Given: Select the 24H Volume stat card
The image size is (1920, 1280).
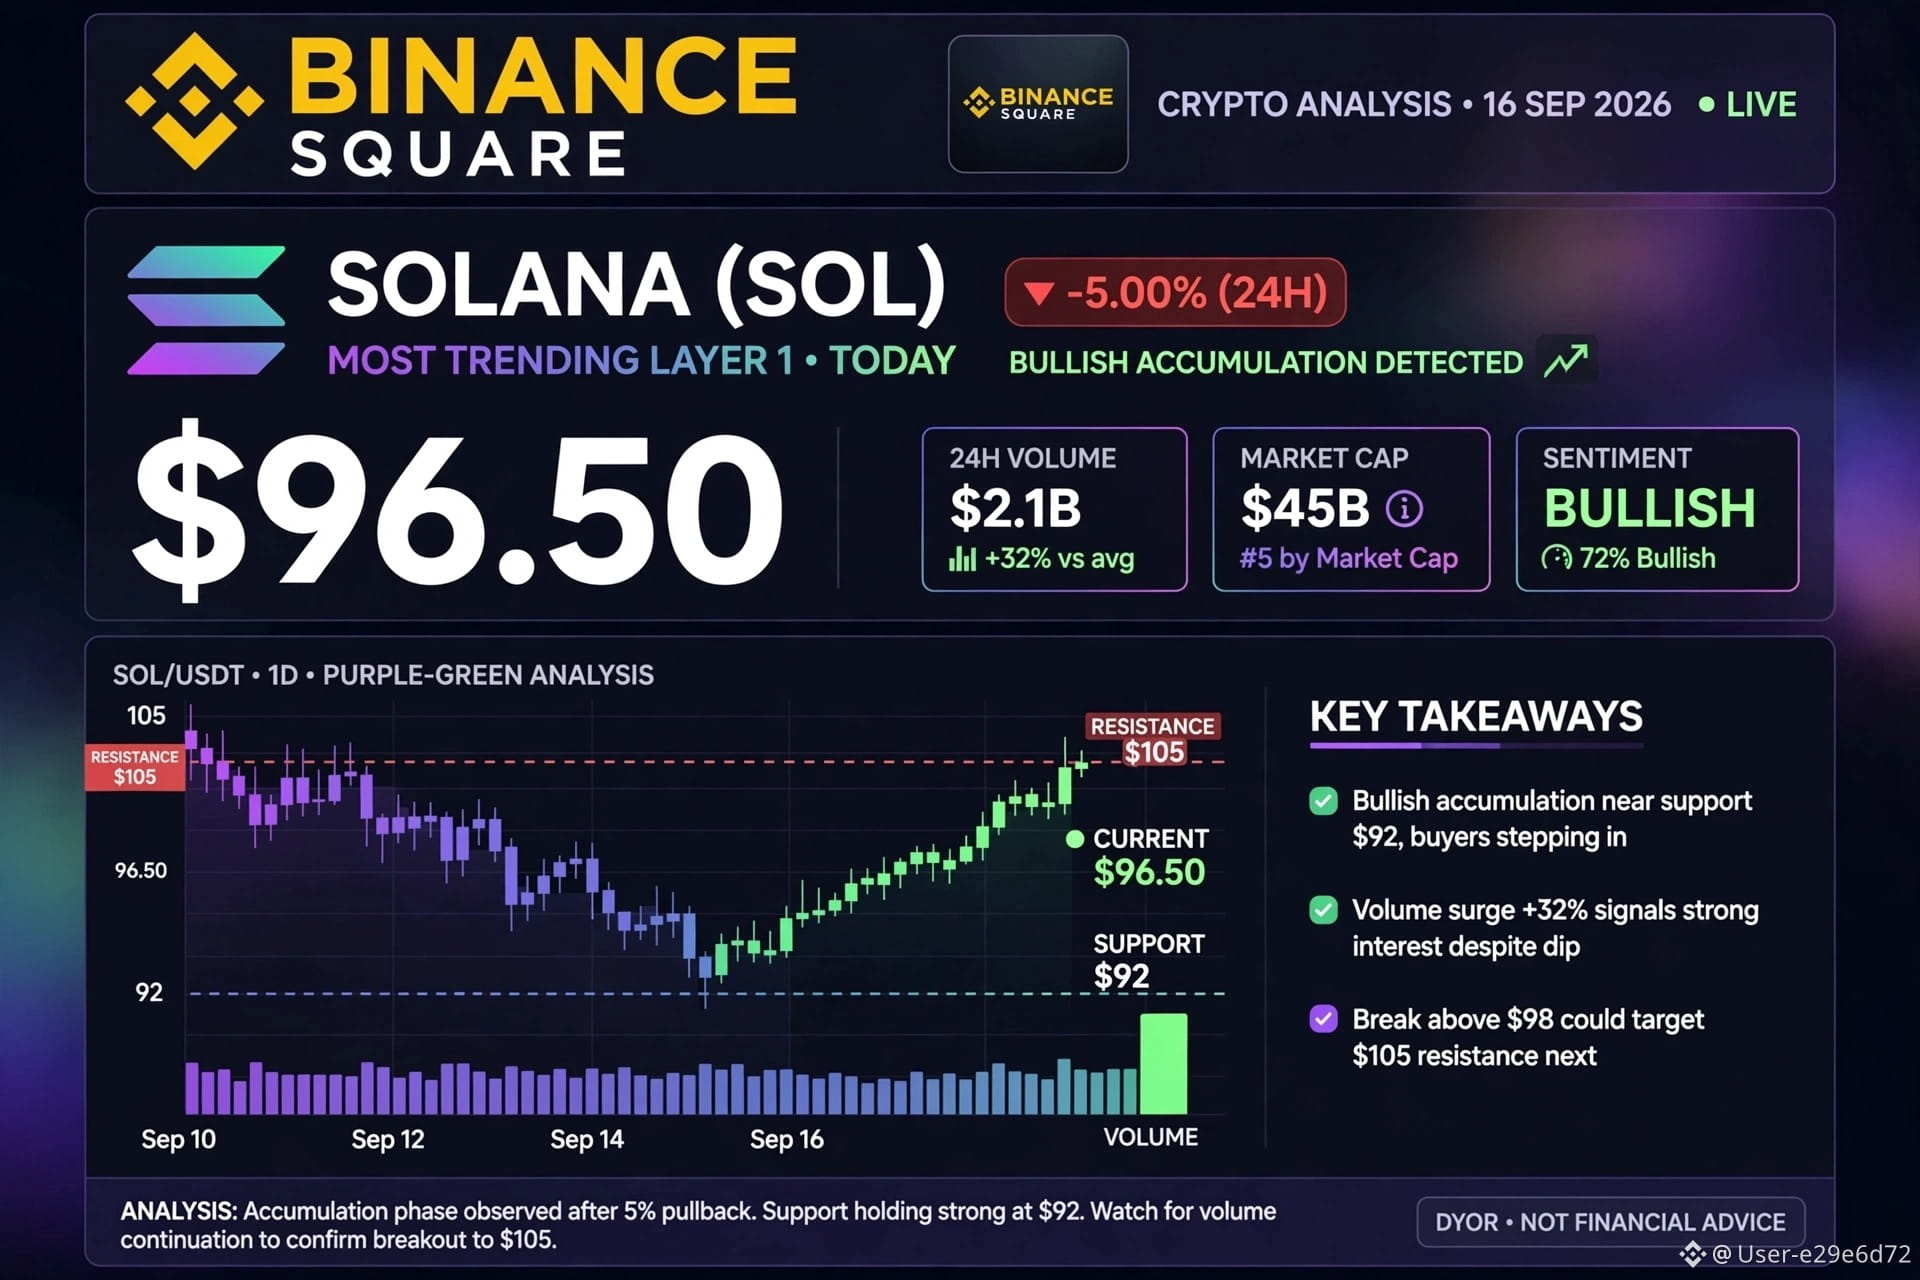Looking at the screenshot, I should coord(1054,509).
